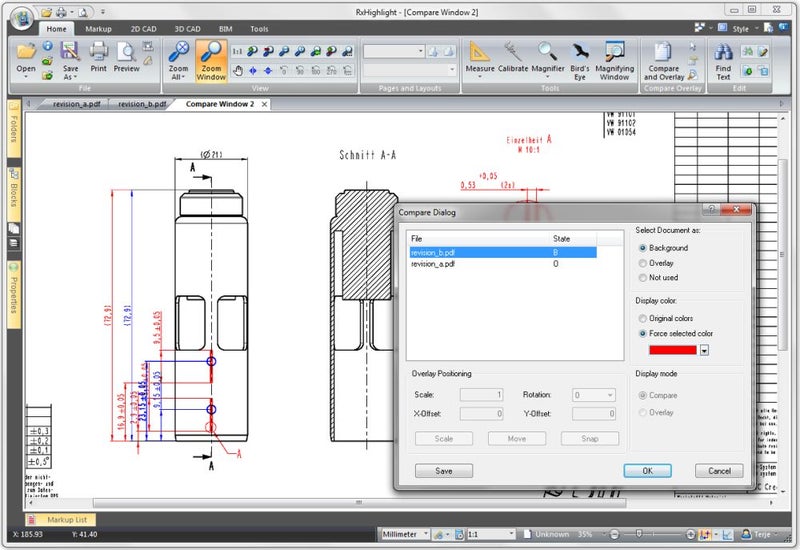800x550 pixels.
Task: Click the Print icon in the ribbon
Action: 98,51
